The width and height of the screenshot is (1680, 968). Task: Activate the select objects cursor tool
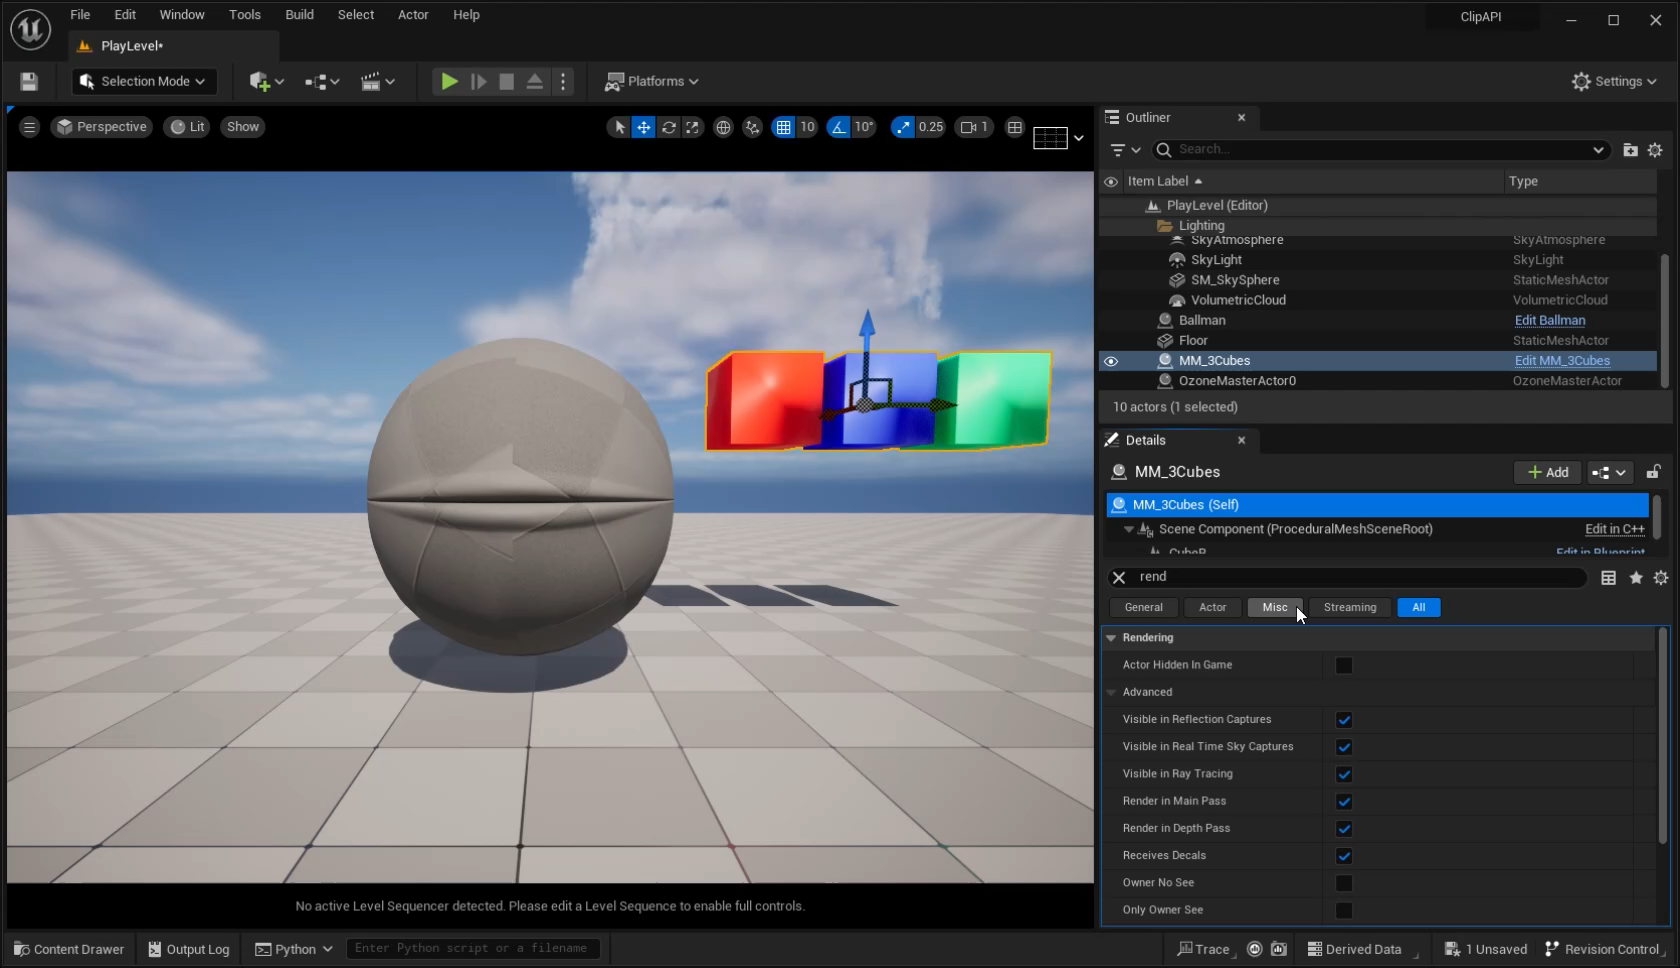tap(620, 127)
